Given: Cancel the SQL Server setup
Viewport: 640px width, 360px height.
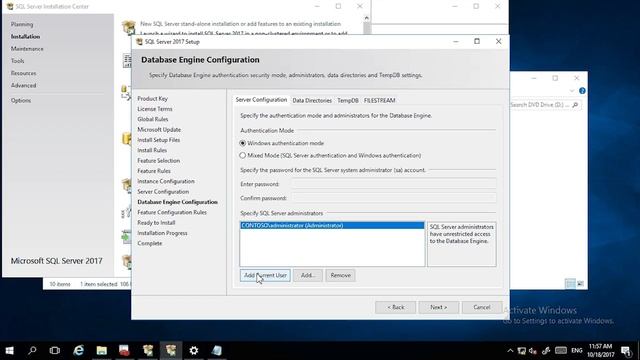Looking at the screenshot, I should pyautogui.click(x=482, y=307).
